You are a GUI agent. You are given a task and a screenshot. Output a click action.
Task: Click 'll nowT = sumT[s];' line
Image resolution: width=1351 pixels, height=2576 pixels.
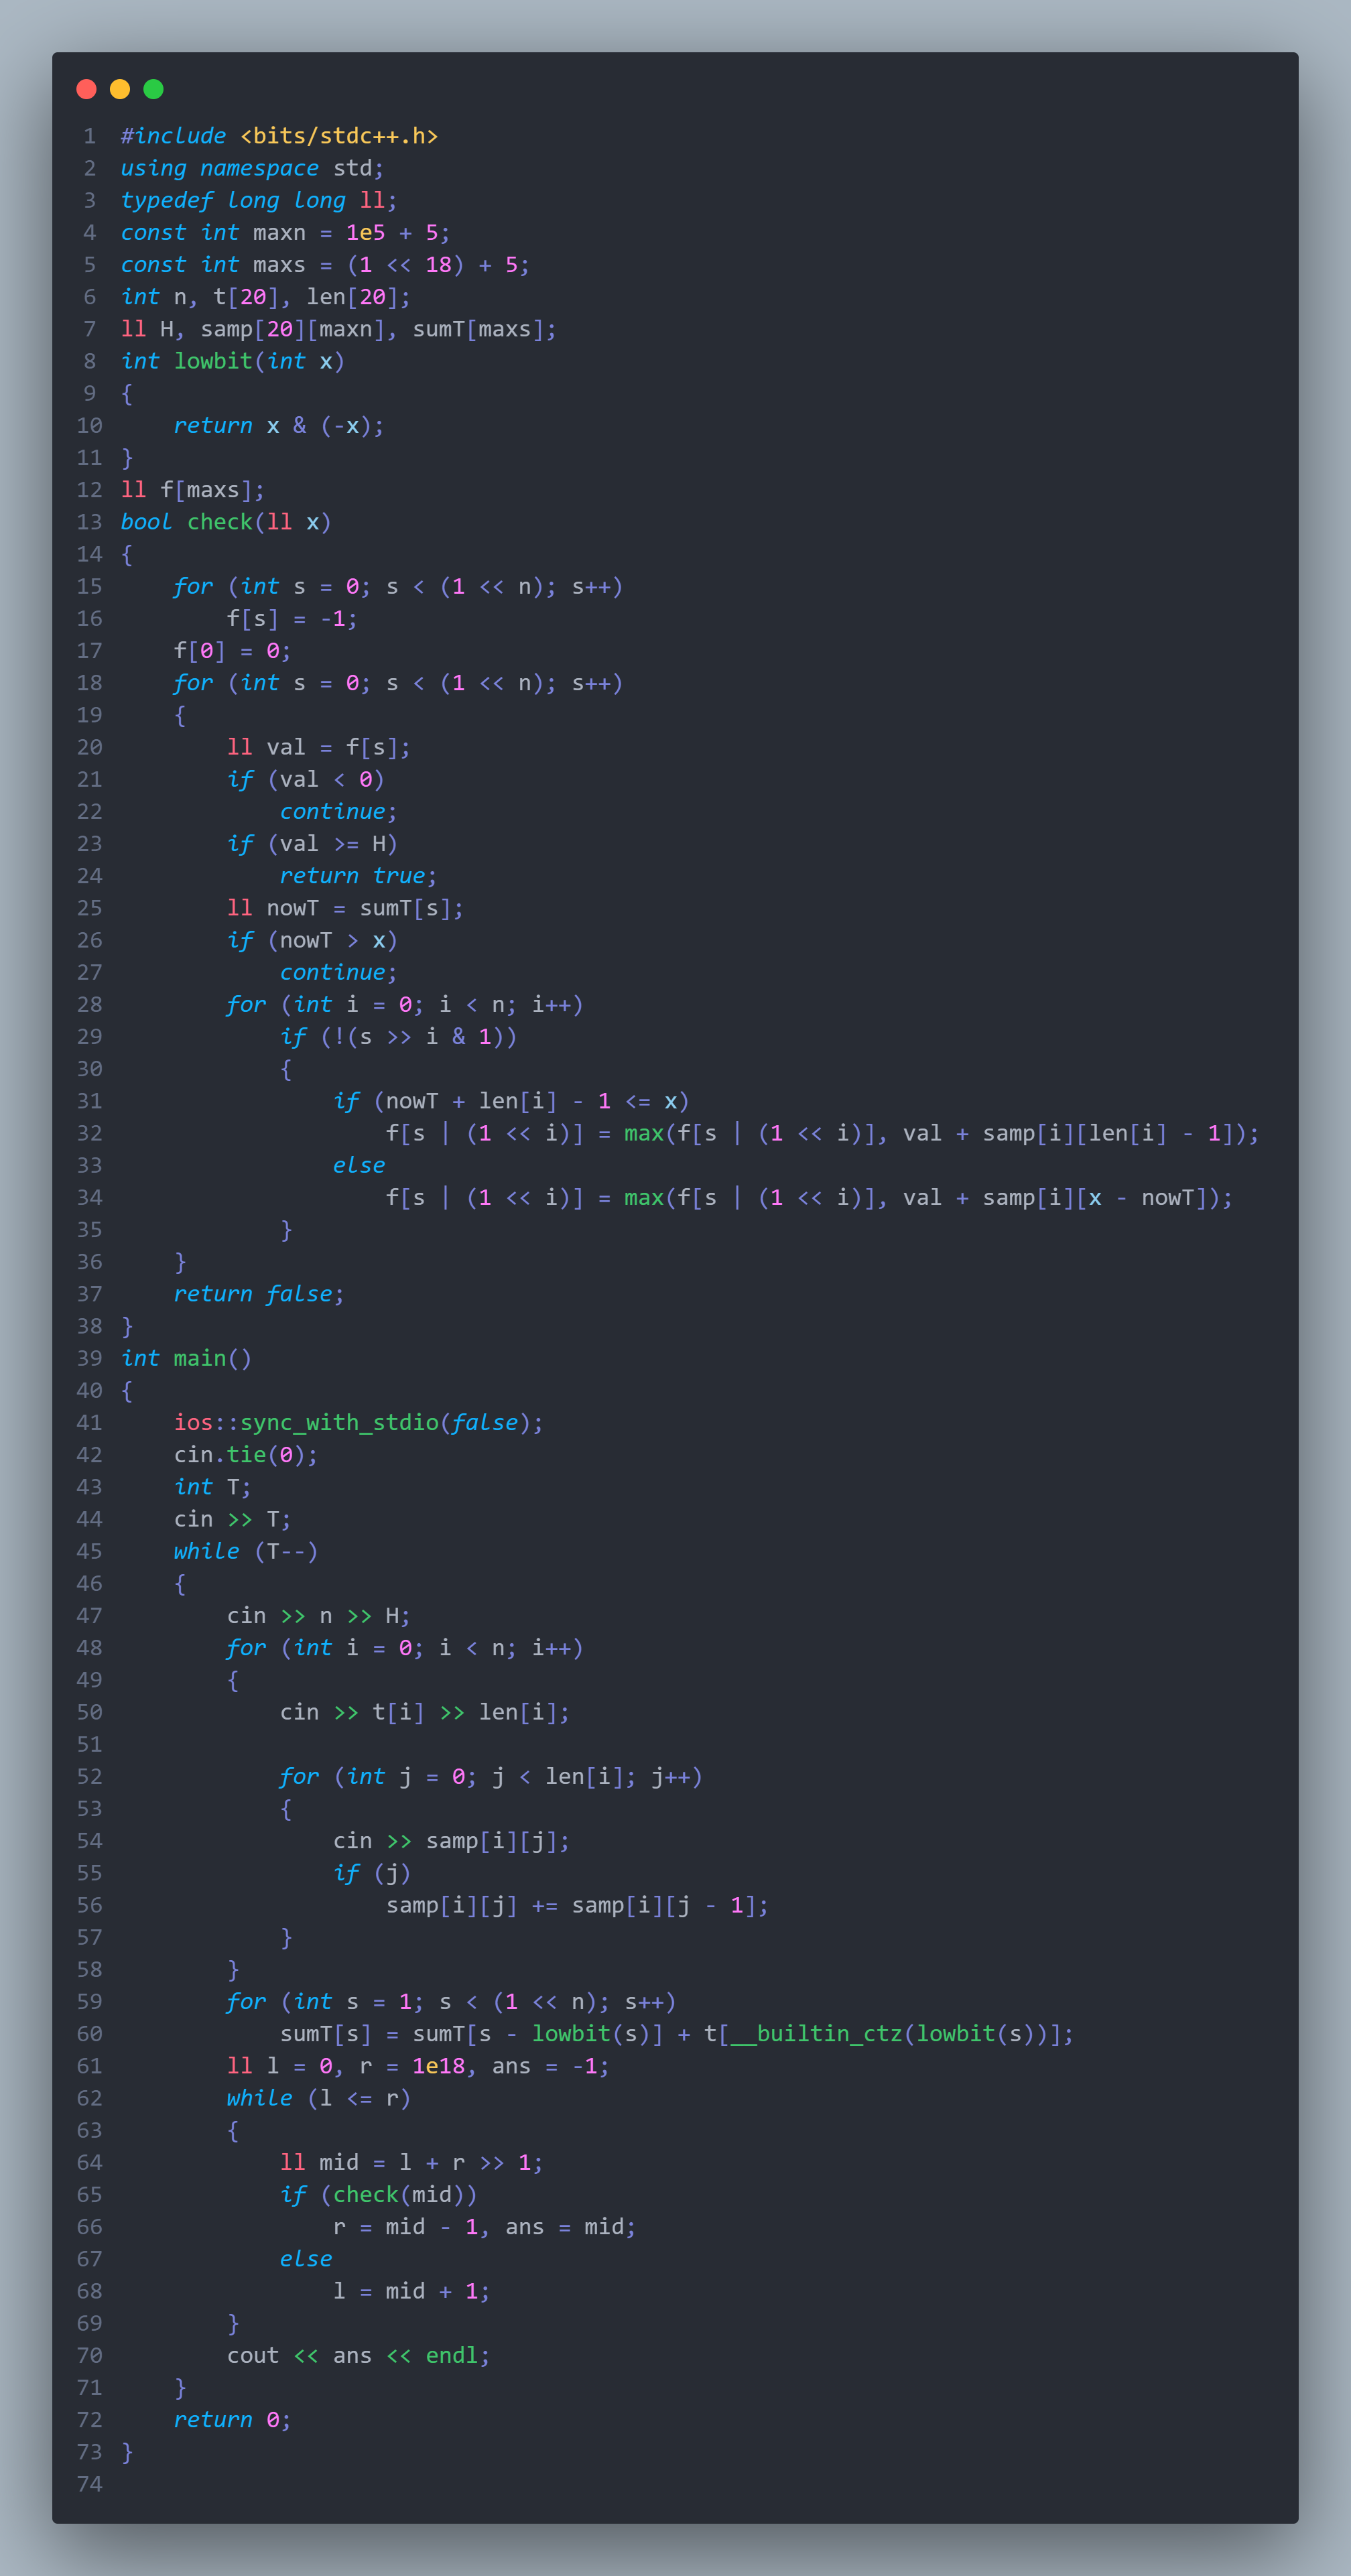tap(345, 908)
